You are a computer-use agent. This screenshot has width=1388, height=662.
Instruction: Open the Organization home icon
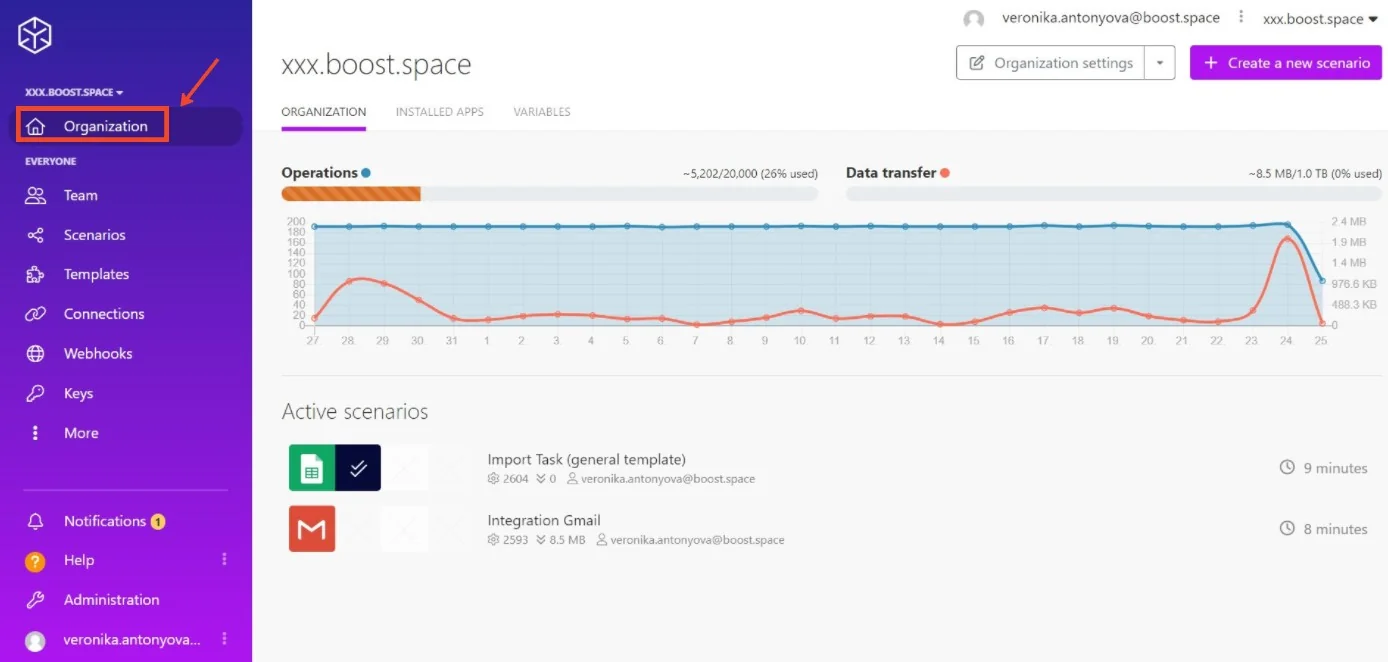pyautogui.click(x=36, y=127)
